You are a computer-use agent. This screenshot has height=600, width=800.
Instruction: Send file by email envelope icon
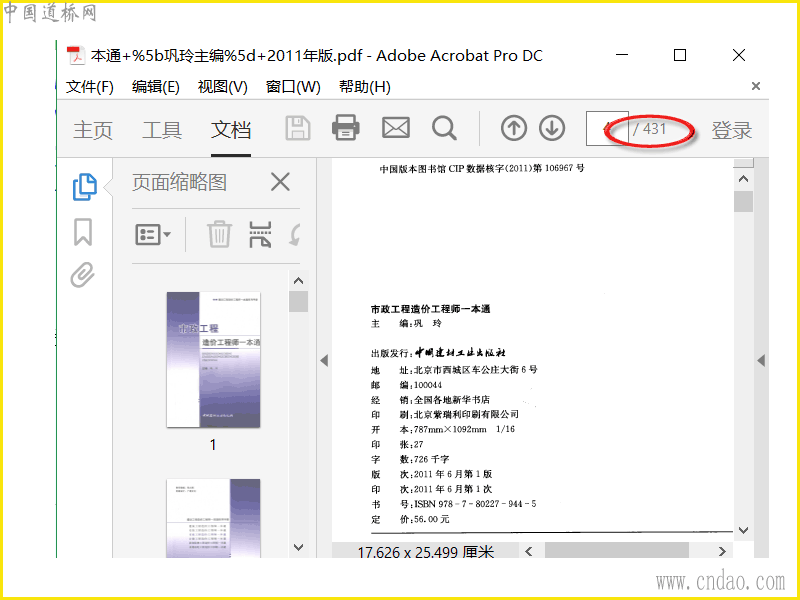click(x=396, y=128)
